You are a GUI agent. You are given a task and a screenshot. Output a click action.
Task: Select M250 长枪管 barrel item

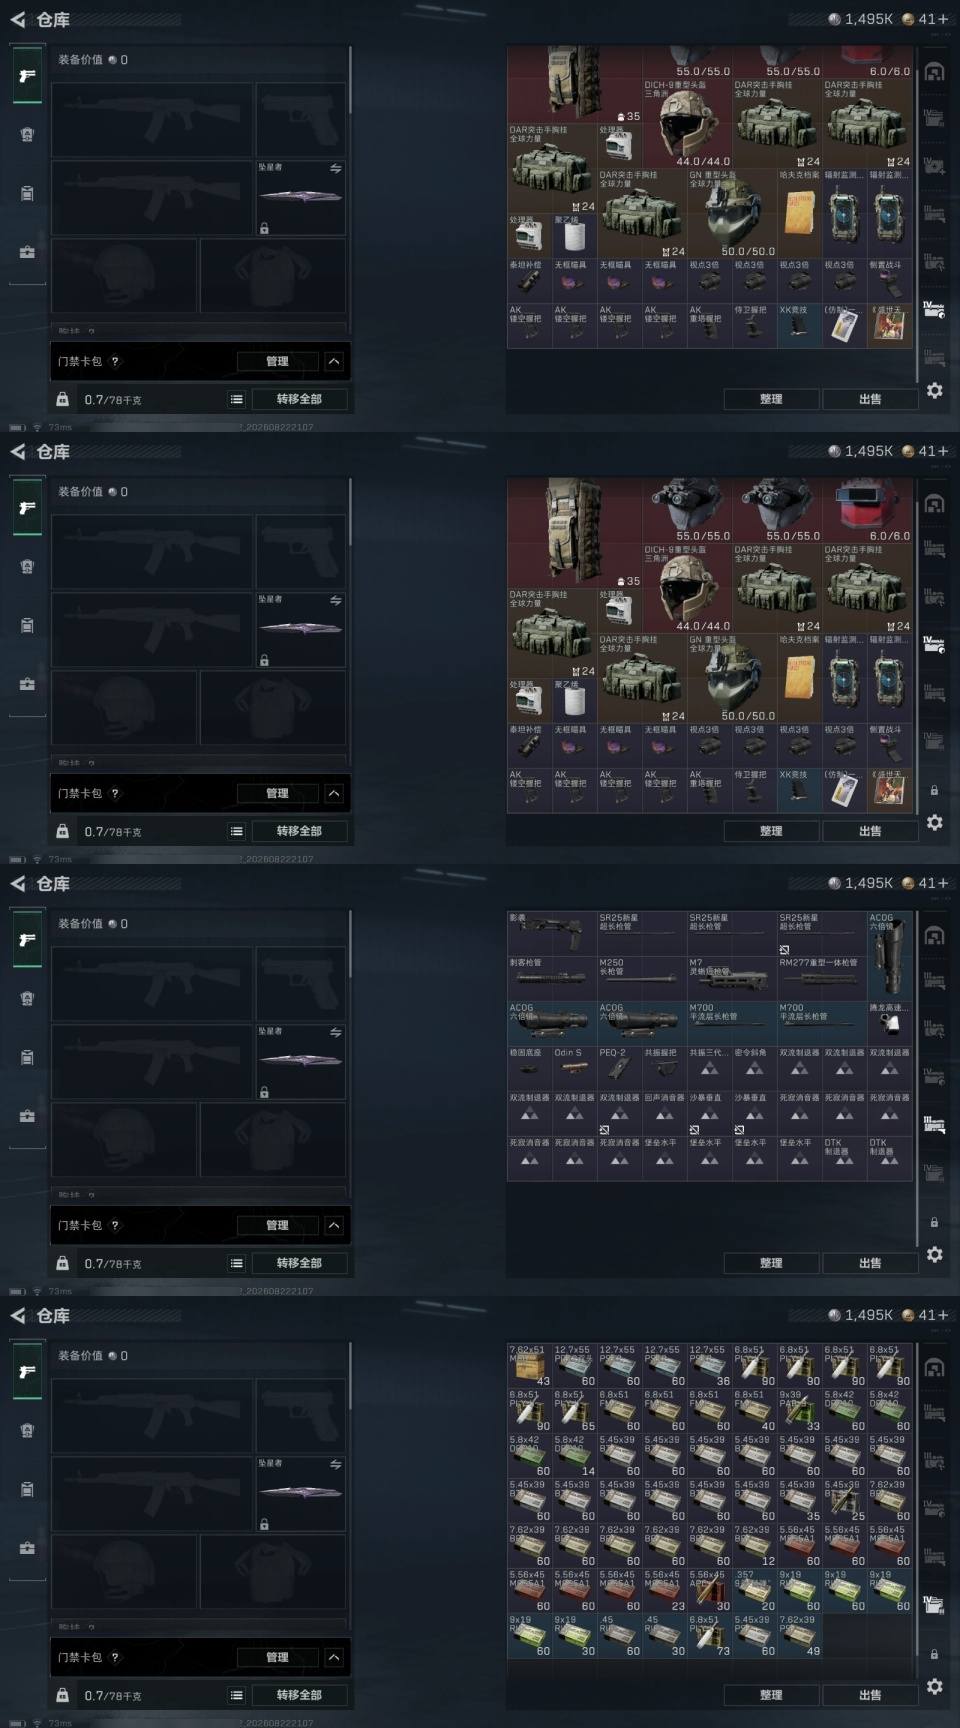tap(642, 978)
